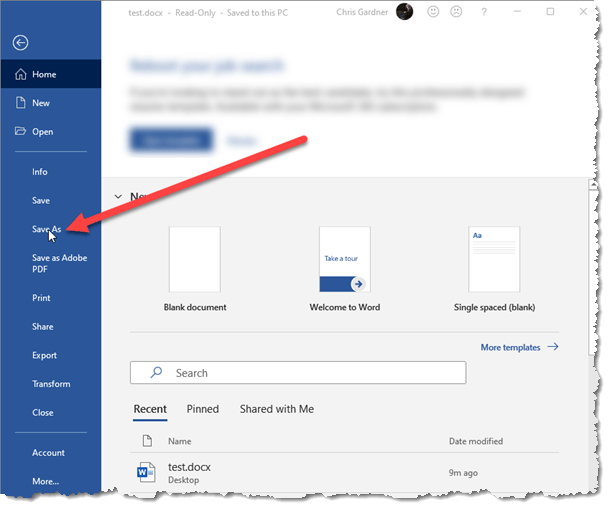Click the back arrow circle icon
Viewport: 609px width, 508px height.
coord(21,42)
